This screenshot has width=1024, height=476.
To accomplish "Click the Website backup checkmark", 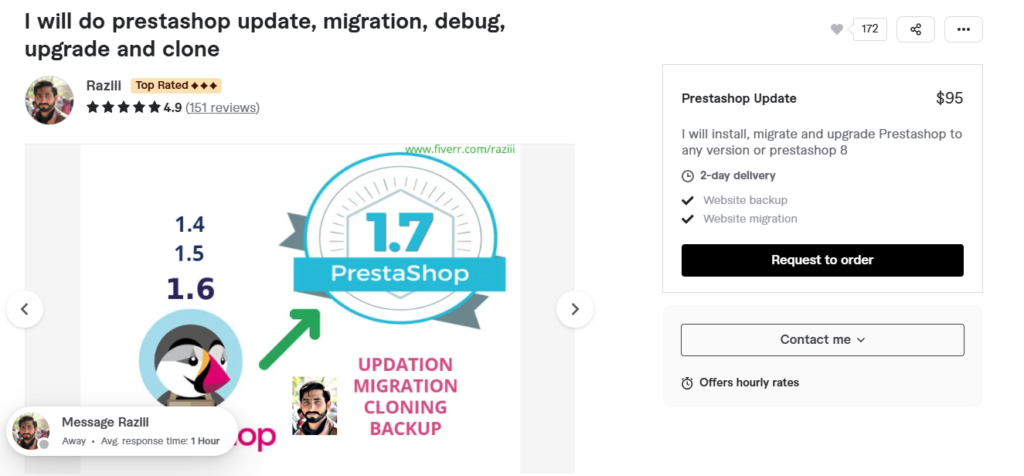I will click(x=687, y=200).
